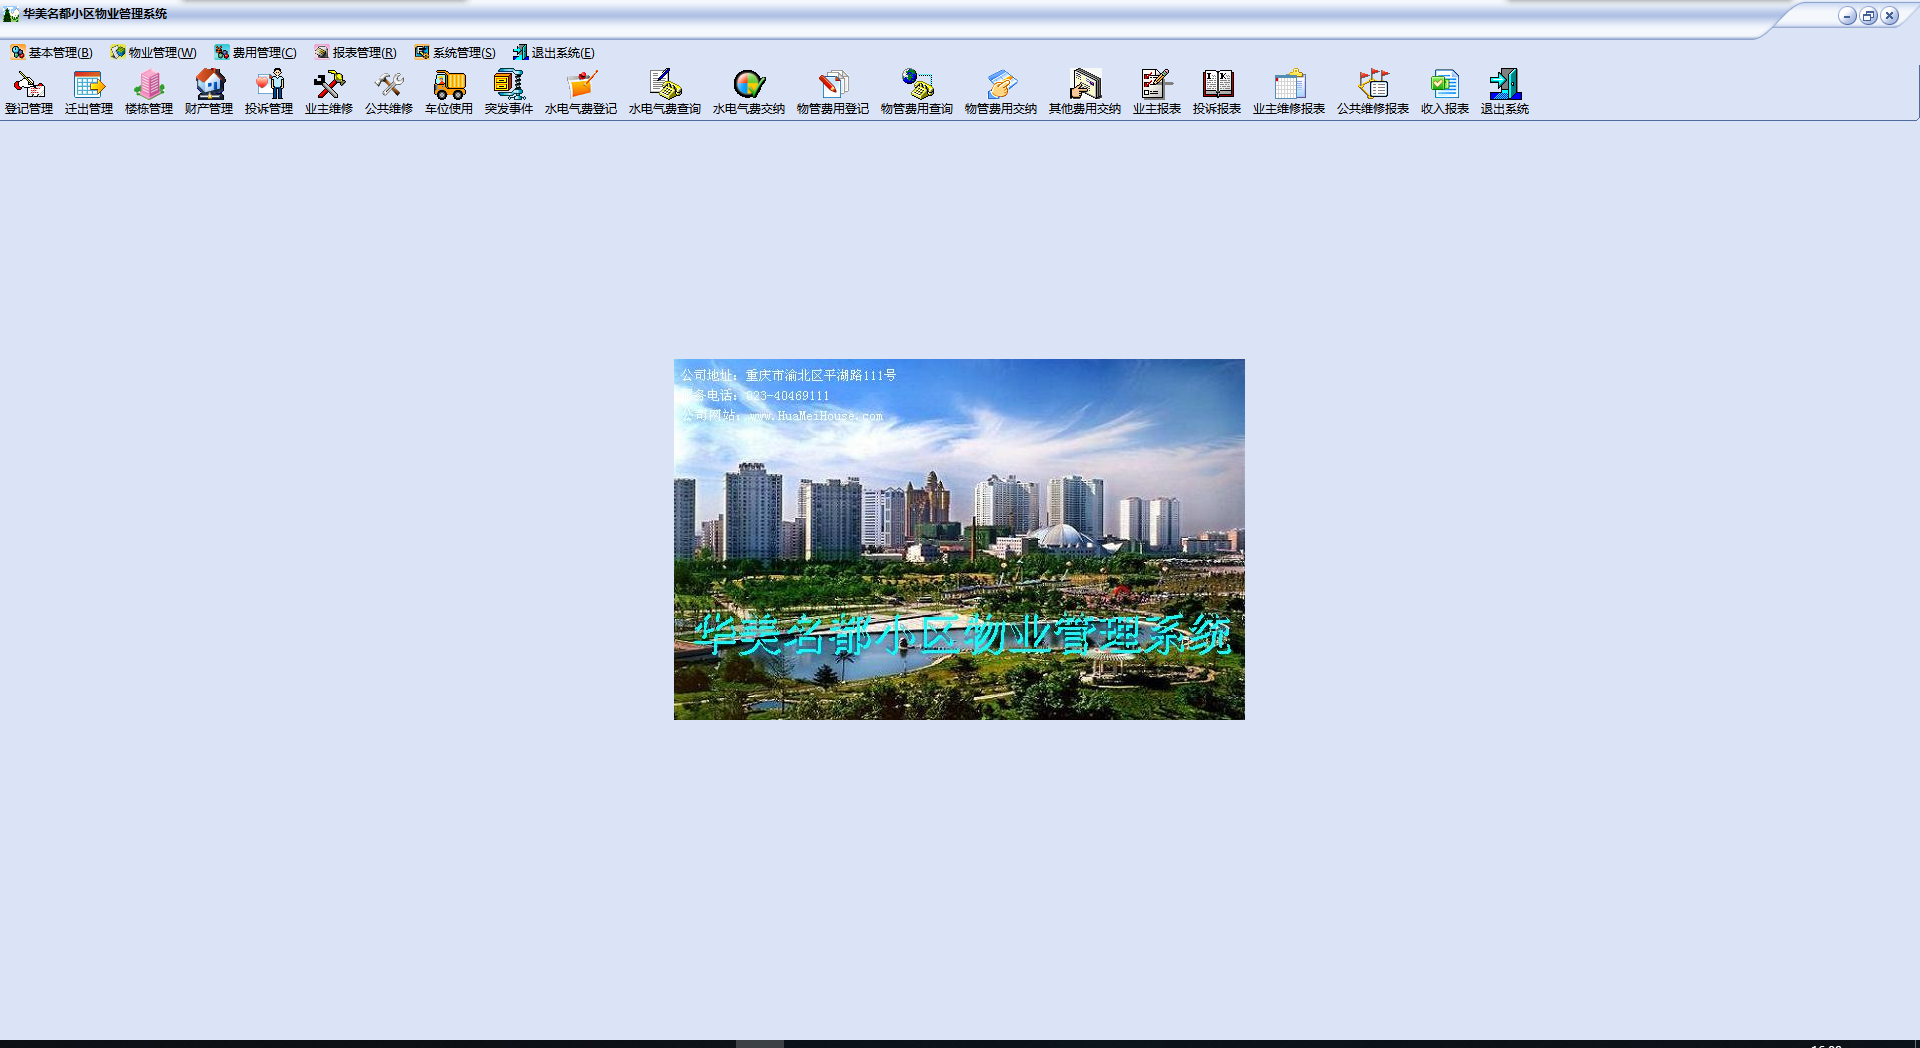Click 退出系统 toolbar exit icon
Screen dimensions: 1920x1048
1505,92
